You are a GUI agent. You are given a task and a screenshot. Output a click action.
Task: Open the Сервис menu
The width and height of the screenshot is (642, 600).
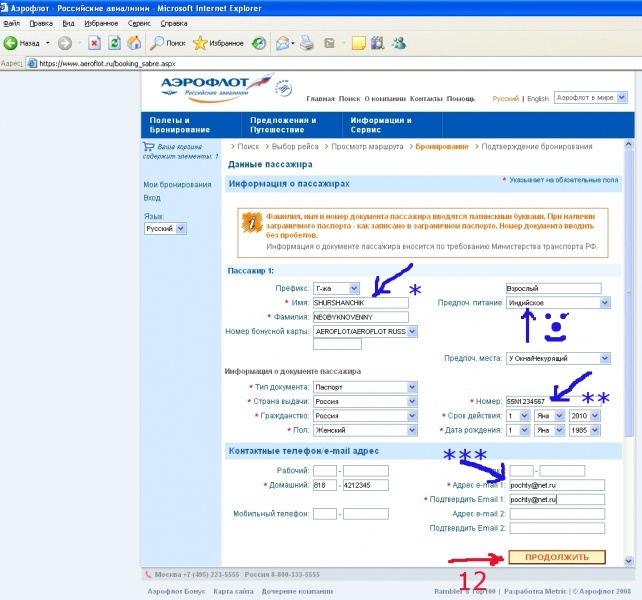coord(140,22)
